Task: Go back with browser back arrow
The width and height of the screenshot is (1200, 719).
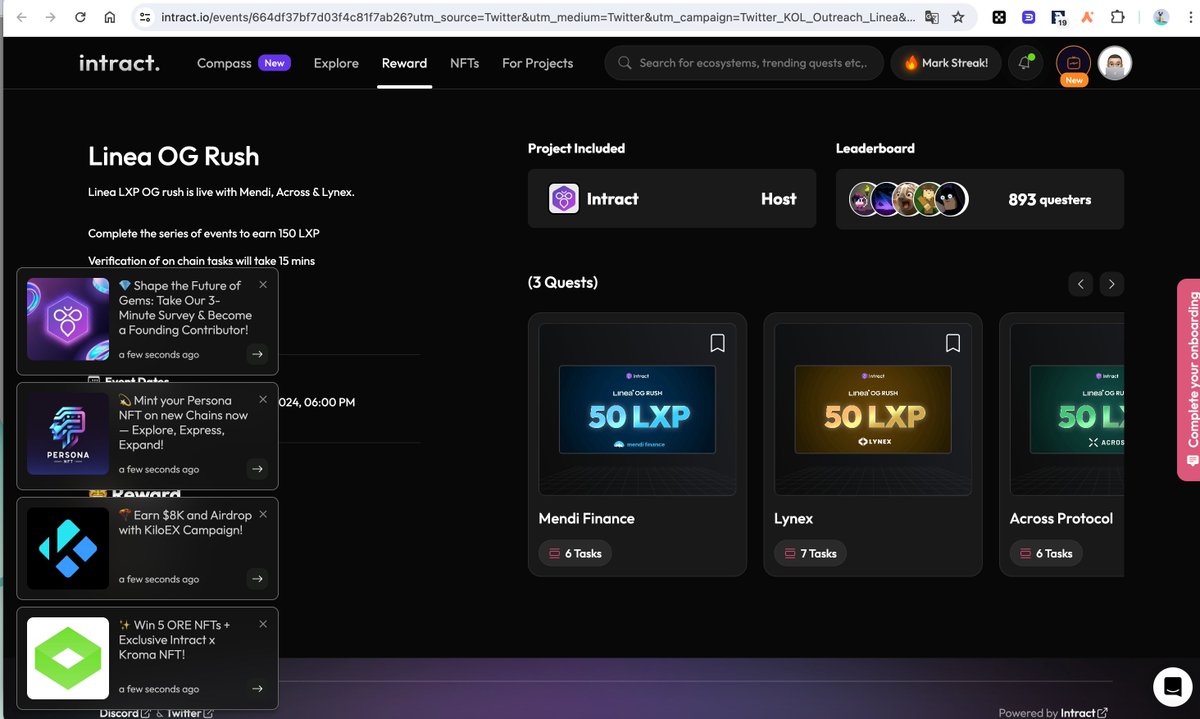Action: click(20, 17)
